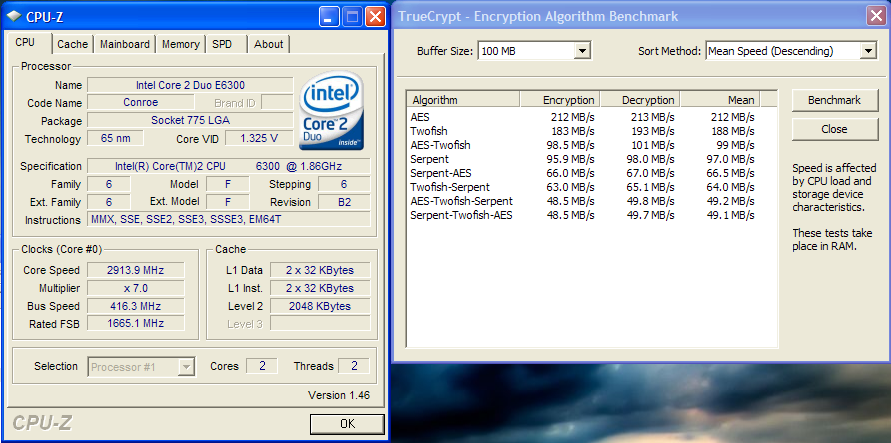The height and width of the screenshot is (443, 891).
Task: Select the Twofish algorithm row
Action: (x=591, y=131)
